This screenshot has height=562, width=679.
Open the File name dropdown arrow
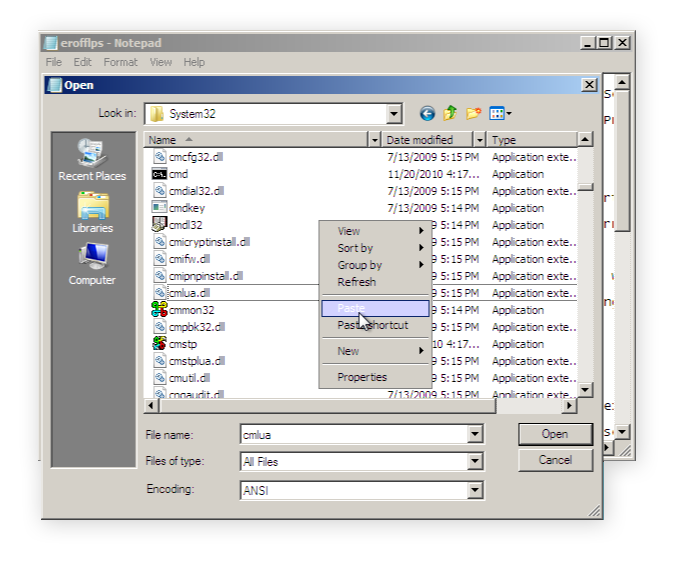click(475, 435)
